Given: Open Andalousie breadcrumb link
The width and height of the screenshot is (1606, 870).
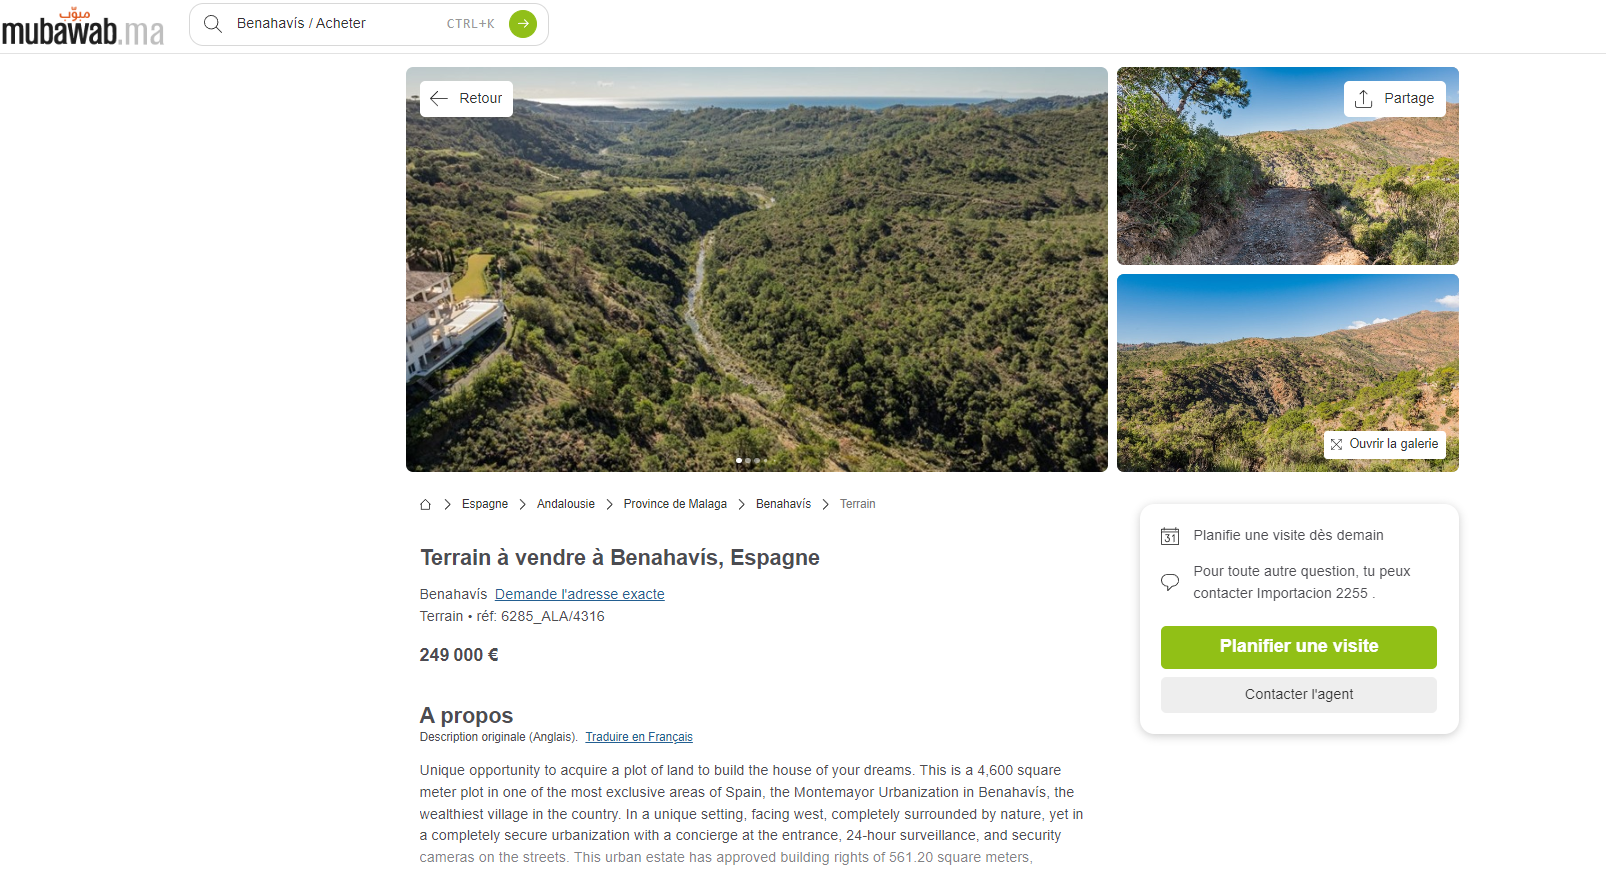Looking at the screenshot, I should pyautogui.click(x=566, y=504).
